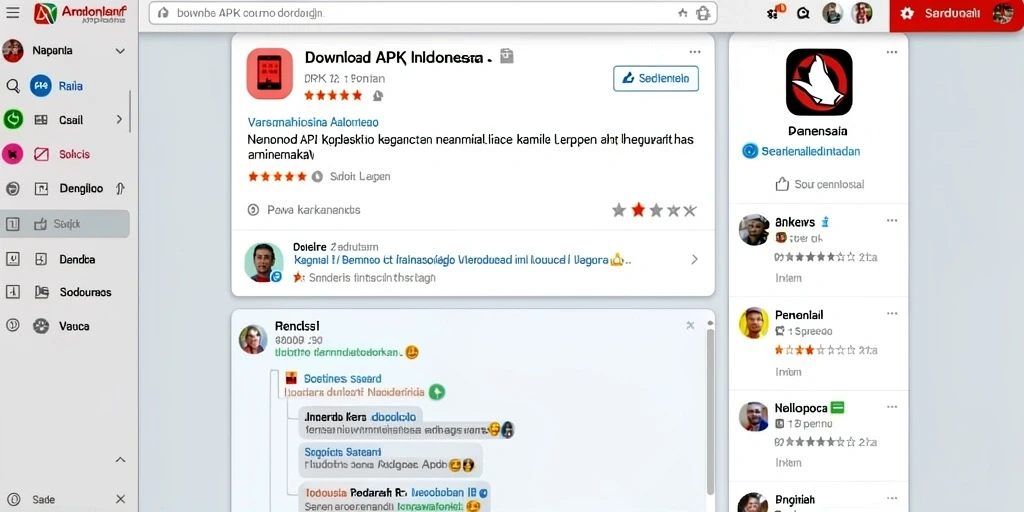Expand the Doieire review with right chevron
The image size is (1024, 512).
click(694, 260)
